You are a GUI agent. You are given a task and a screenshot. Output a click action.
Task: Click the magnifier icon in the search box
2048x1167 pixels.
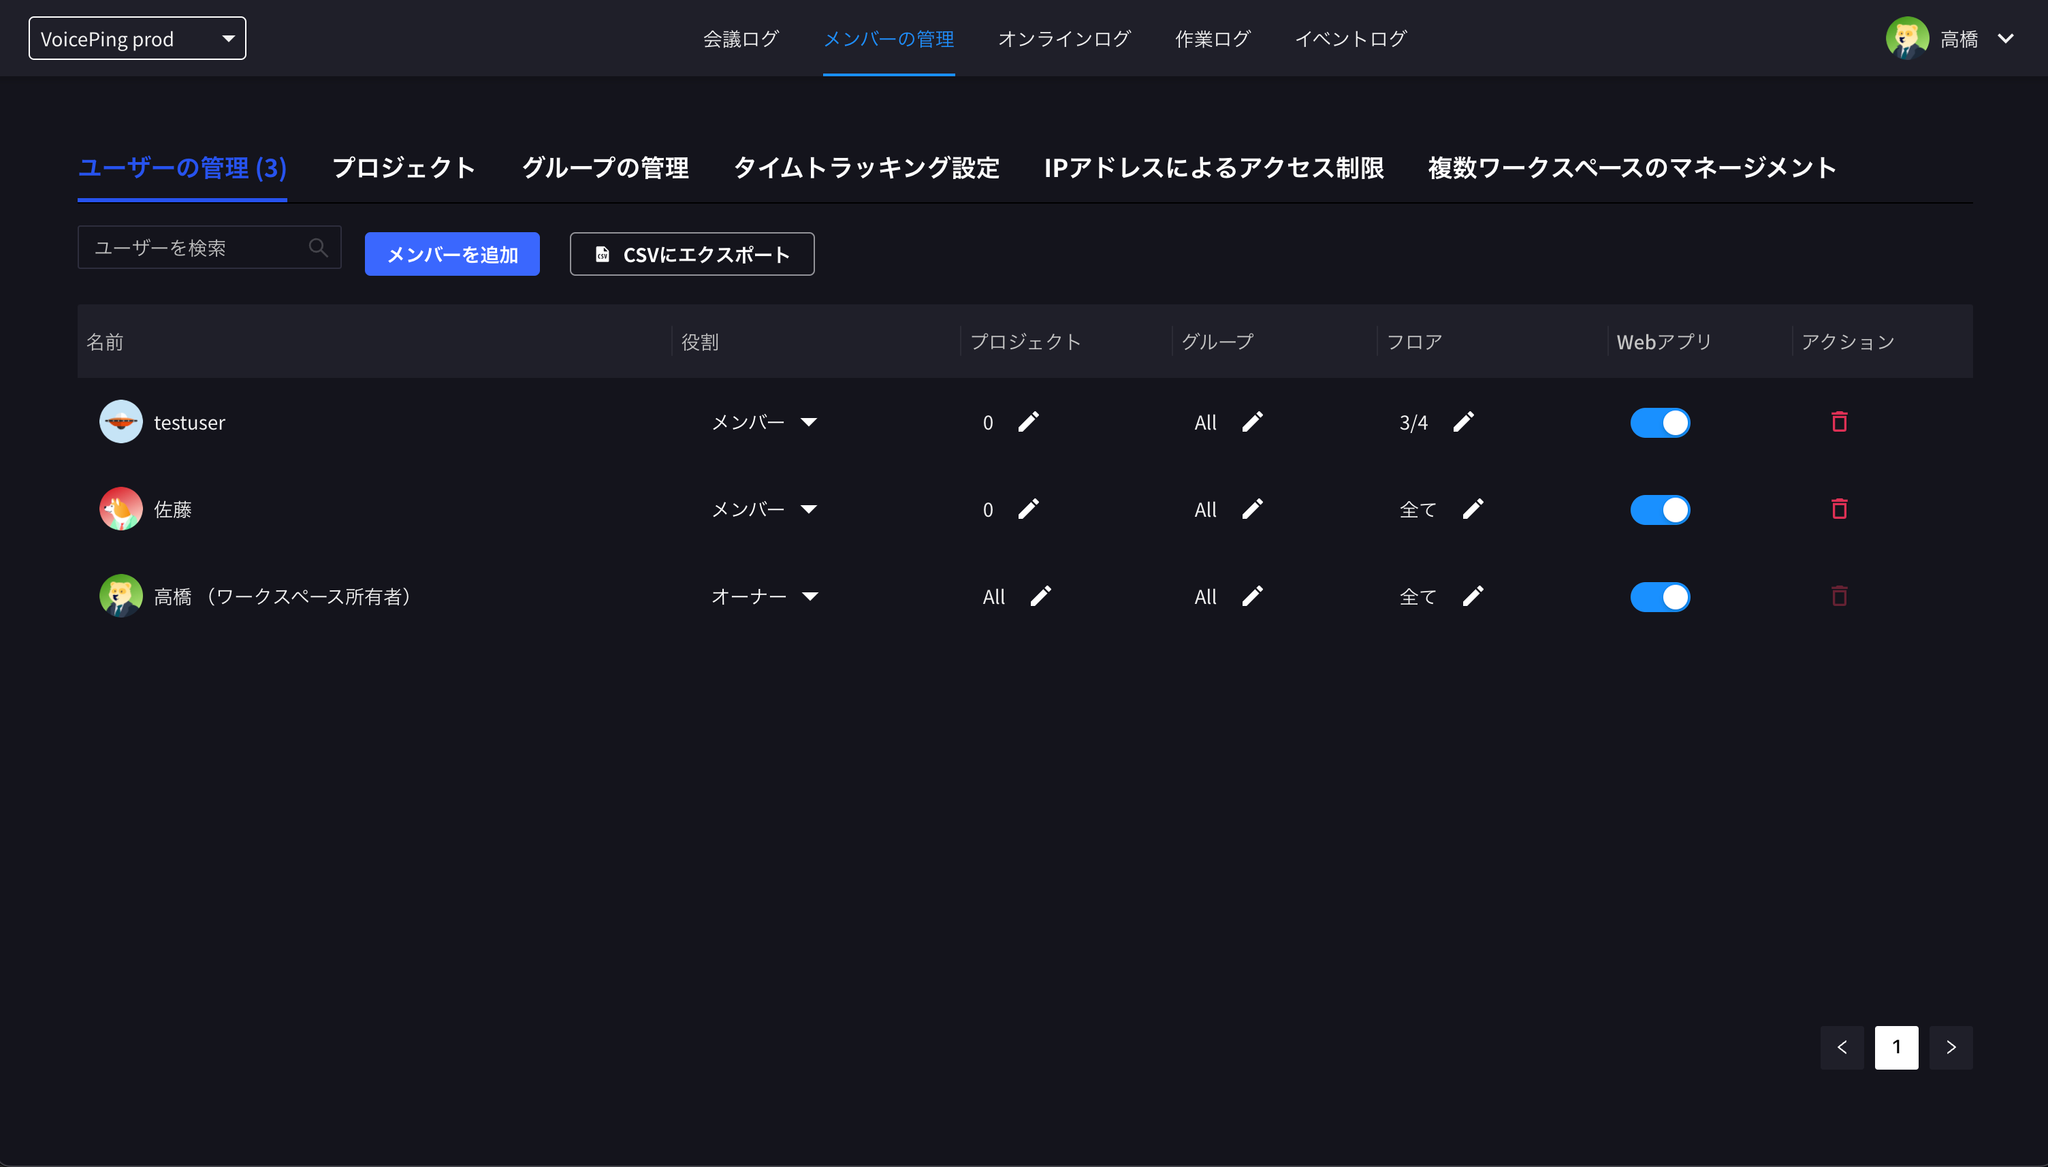(x=318, y=247)
